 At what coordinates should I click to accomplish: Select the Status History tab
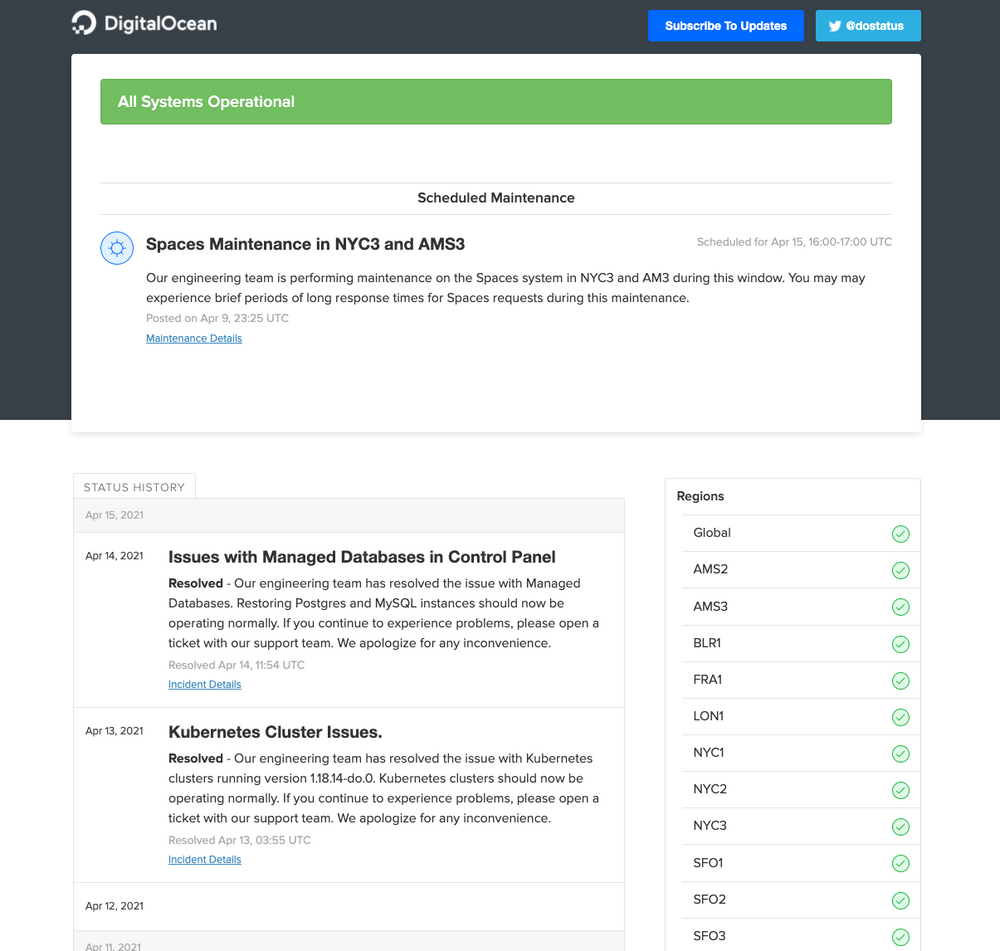coord(134,487)
